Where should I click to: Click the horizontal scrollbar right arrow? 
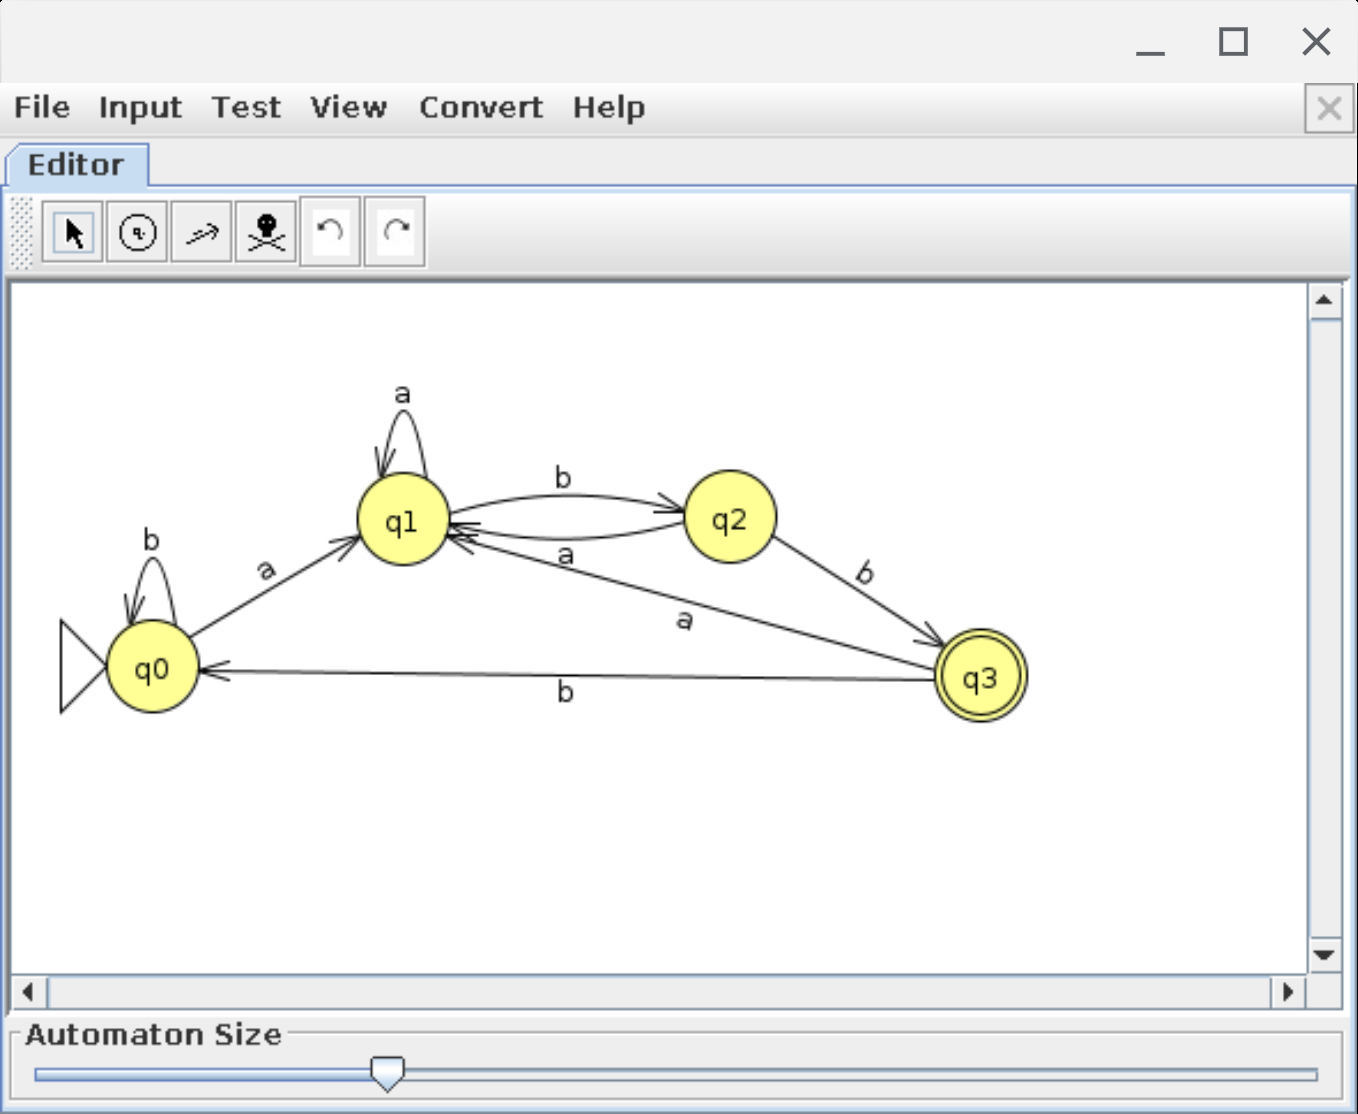point(1288,992)
